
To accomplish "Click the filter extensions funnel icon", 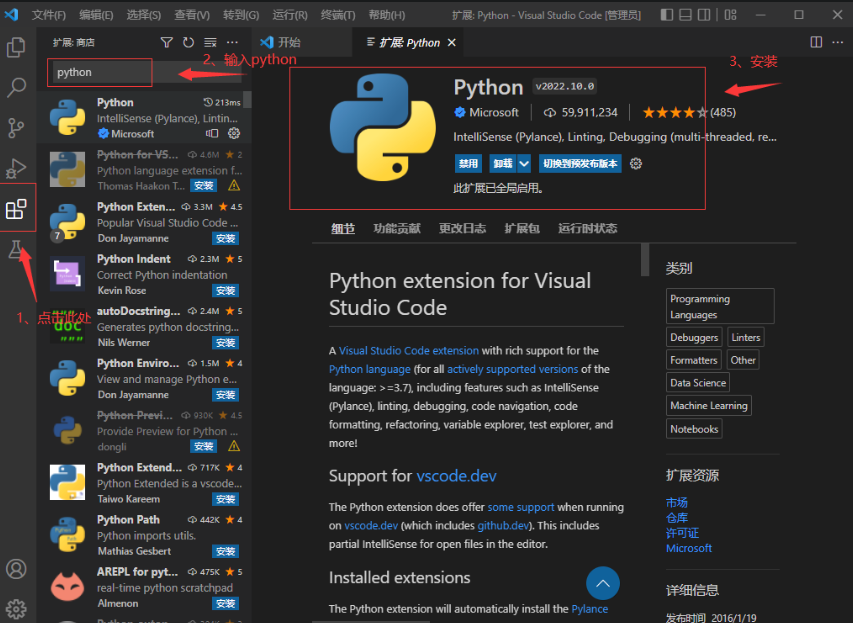I will (x=167, y=42).
